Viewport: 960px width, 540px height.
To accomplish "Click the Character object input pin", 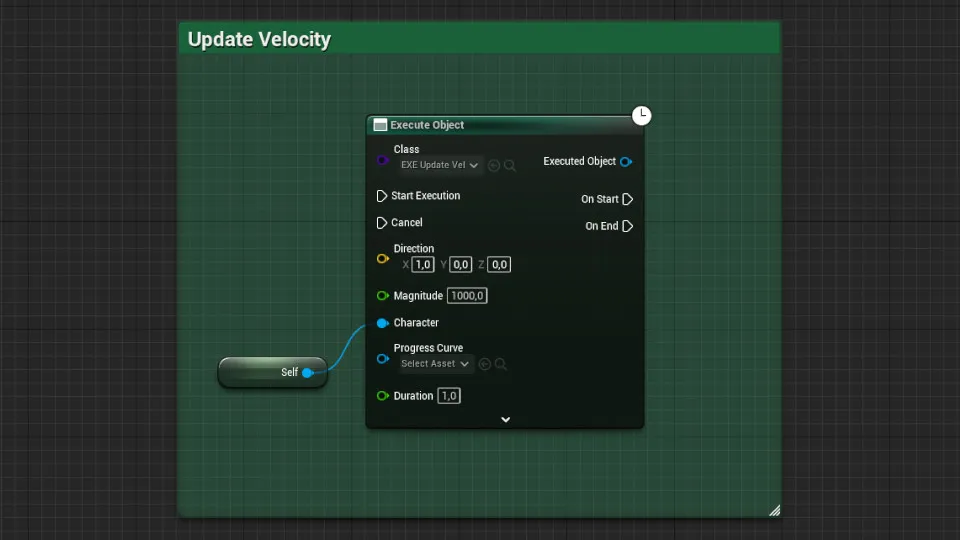I will pos(383,323).
